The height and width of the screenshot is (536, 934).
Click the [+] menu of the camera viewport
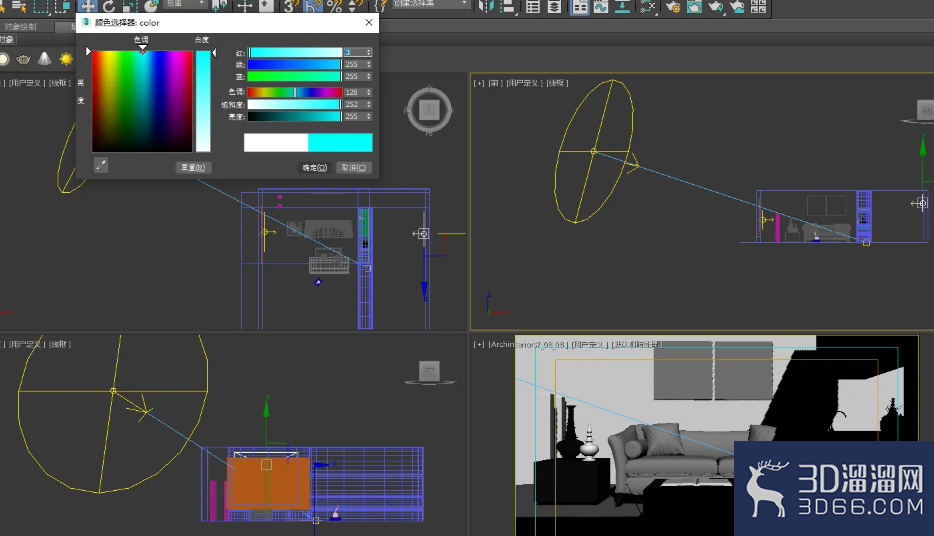click(479, 344)
